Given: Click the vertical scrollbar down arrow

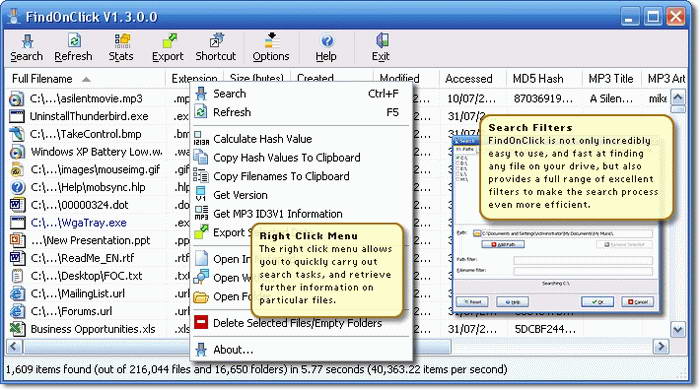Looking at the screenshot, I should click(678, 330).
